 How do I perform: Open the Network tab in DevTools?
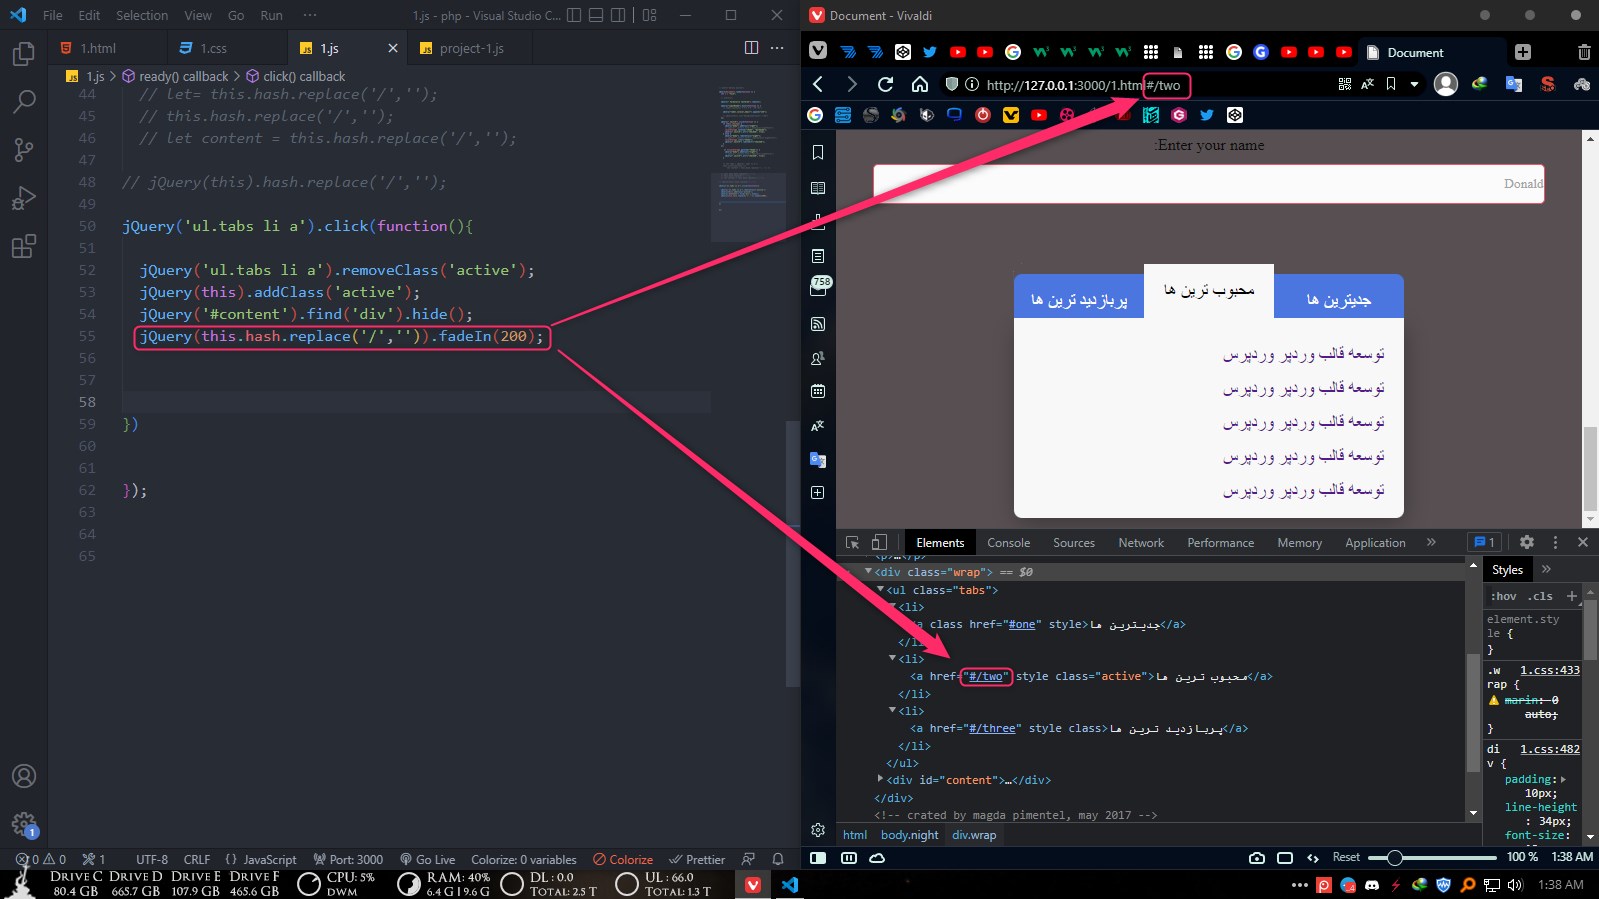1141,542
